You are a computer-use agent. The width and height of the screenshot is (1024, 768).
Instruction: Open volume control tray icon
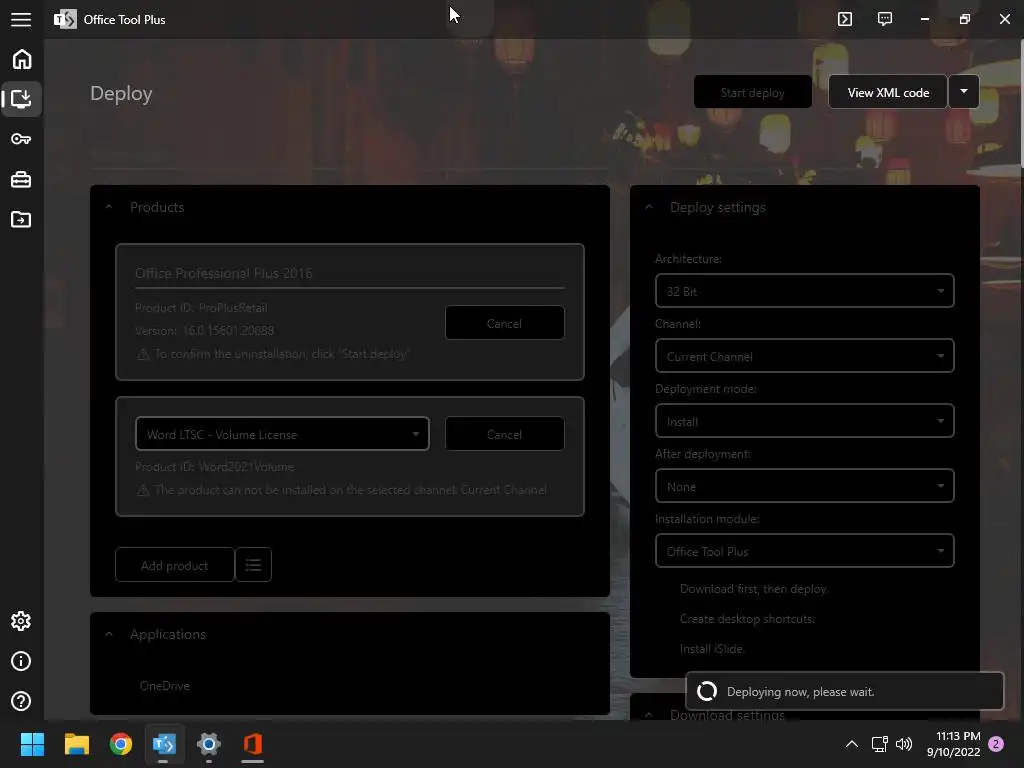coord(904,744)
